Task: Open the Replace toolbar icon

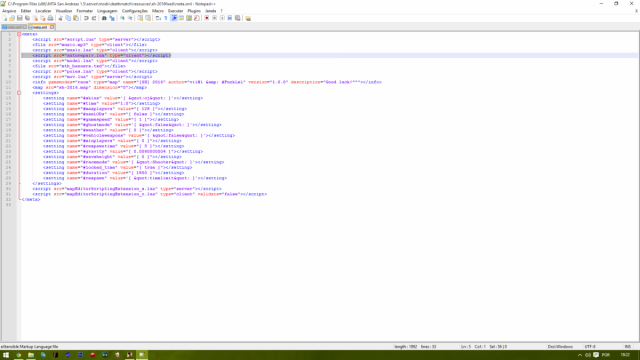Action: tap(112, 18)
